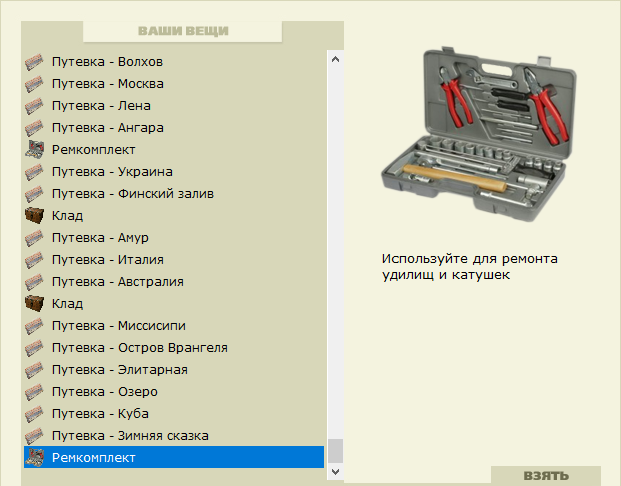Viewport: 621px width, 486px height.
Task: Click the ticket icon beside Путевка - Остров Врангеля
Action: [x=34, y=348]
